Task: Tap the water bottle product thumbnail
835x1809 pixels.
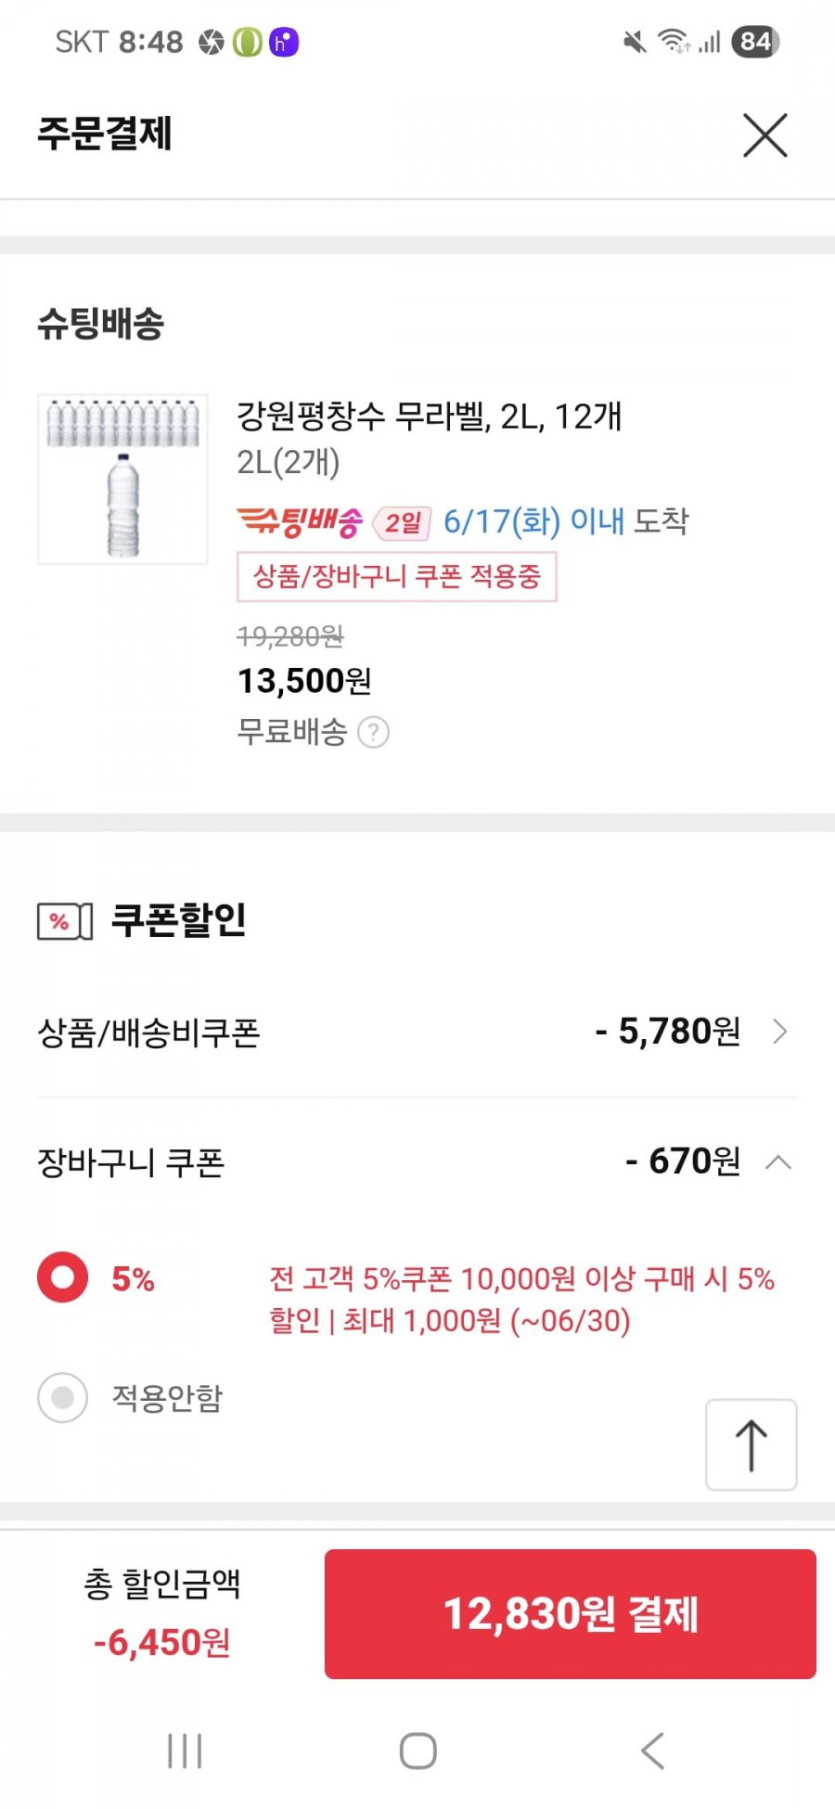Action: [123, 479]
